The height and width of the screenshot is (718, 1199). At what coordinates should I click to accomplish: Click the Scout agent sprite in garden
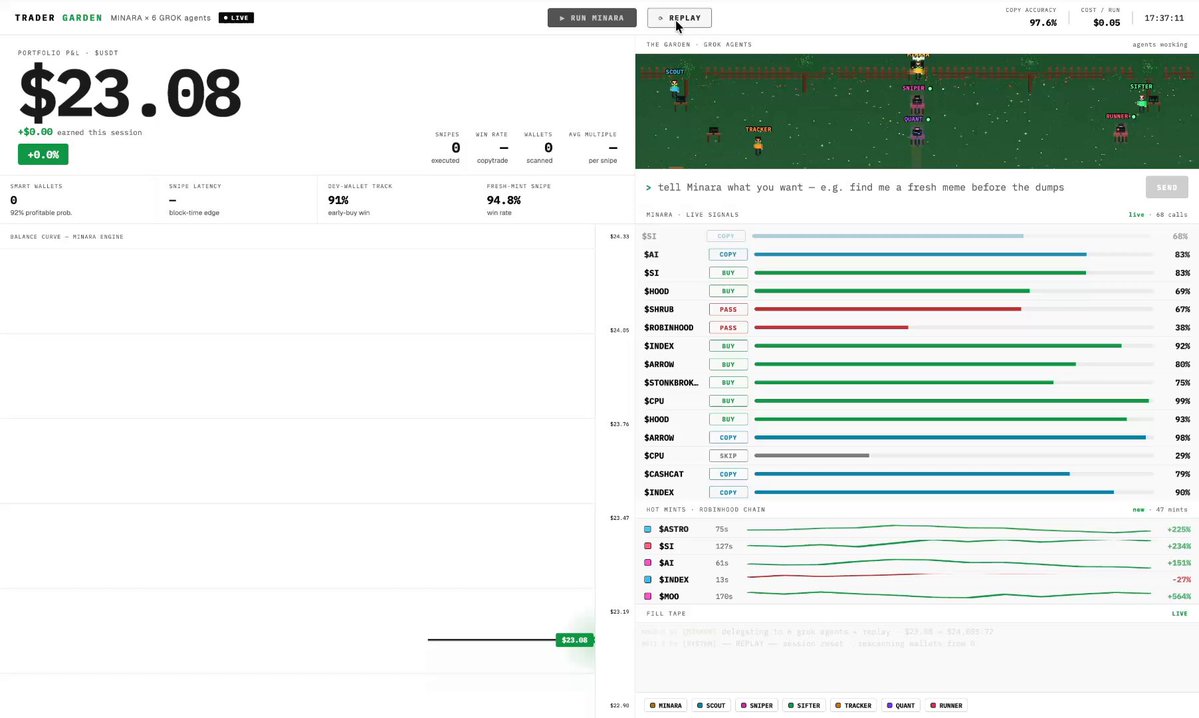(674, 88)
